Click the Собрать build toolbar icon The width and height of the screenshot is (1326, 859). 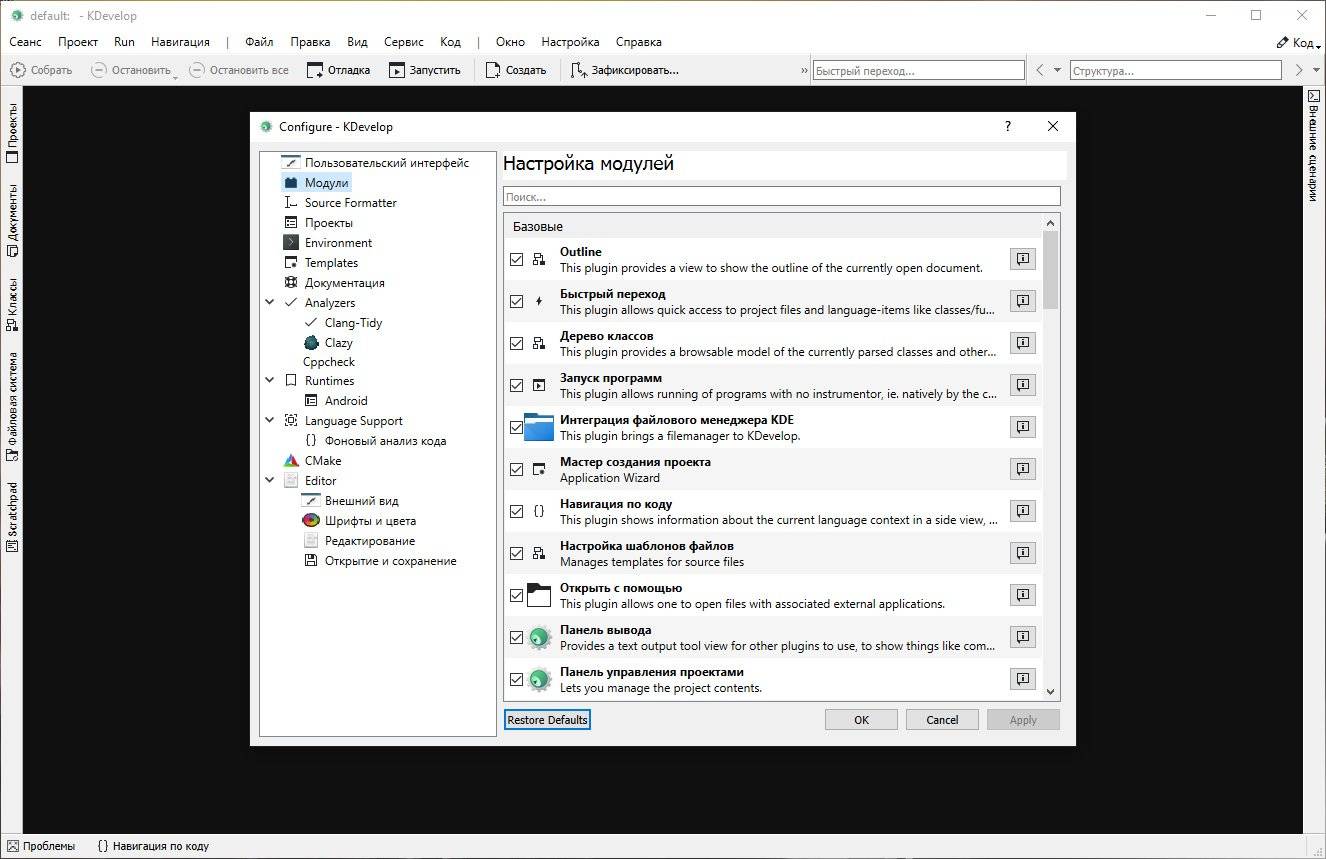pos(18,70)
